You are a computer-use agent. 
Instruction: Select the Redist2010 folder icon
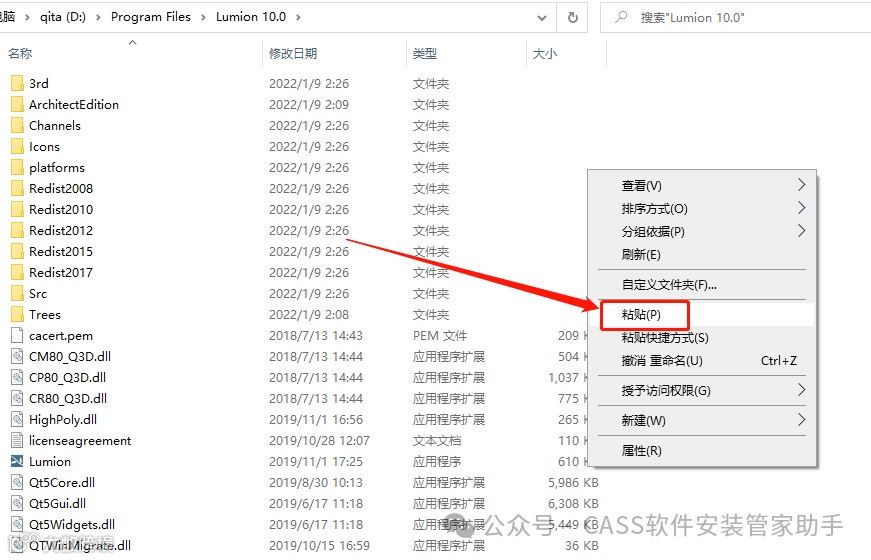[17, 209]
